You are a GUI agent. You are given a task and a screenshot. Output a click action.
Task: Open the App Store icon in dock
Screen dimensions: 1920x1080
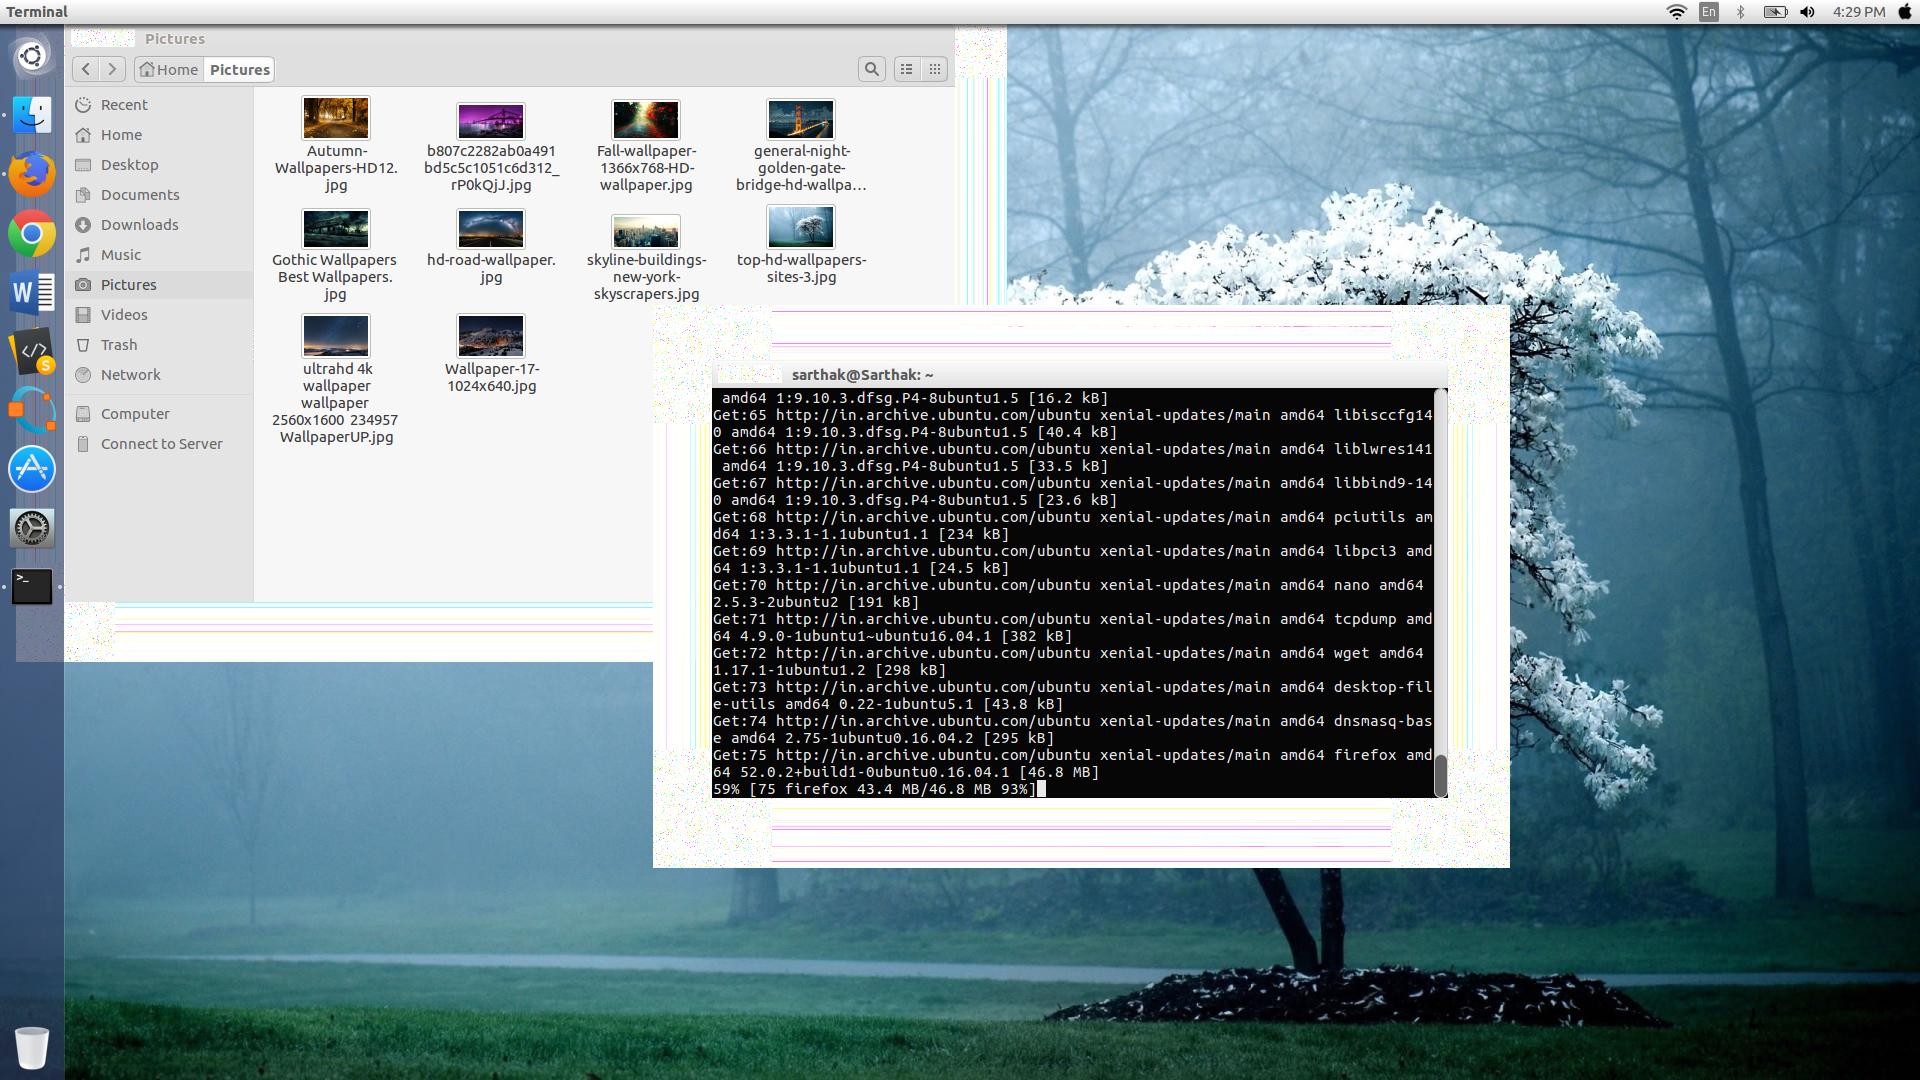coord(32,469)
